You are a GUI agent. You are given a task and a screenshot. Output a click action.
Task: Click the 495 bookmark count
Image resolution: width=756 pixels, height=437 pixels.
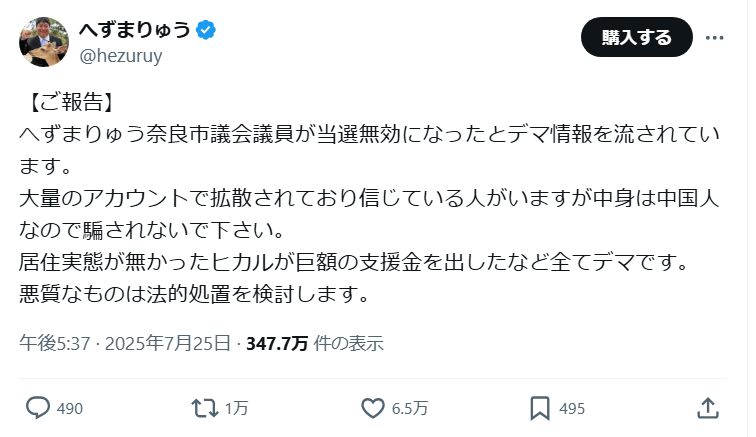(571, 409)
